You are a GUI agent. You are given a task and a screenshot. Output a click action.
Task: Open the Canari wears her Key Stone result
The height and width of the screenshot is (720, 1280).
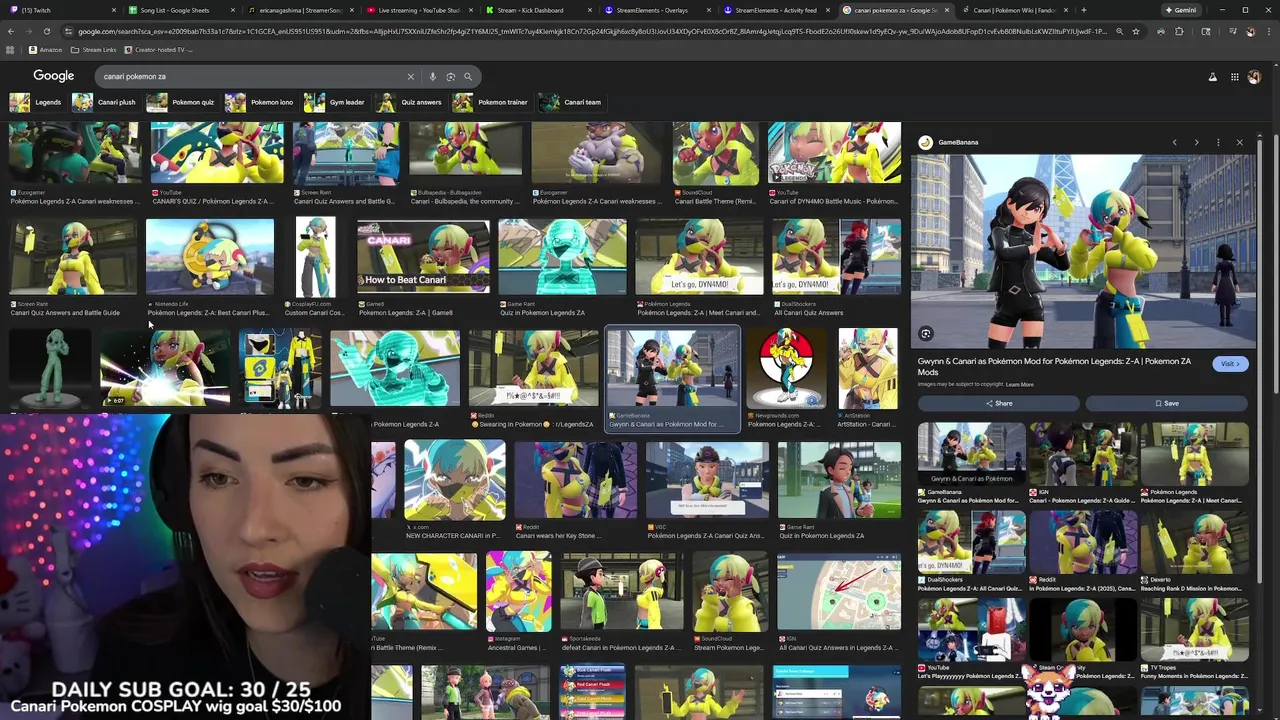(575, 480)
